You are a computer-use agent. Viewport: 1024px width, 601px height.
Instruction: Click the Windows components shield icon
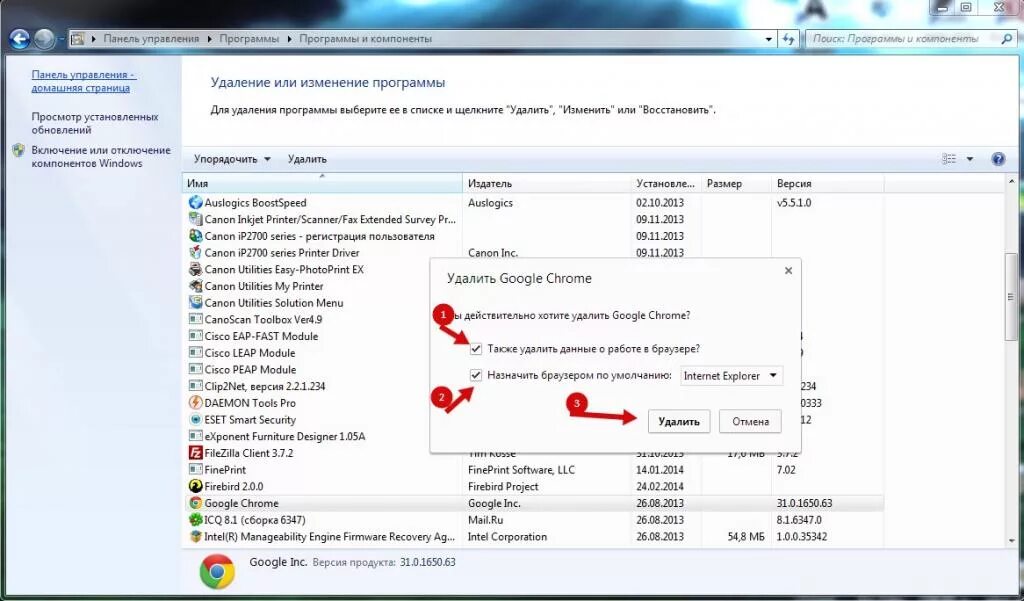pos(18,150)
